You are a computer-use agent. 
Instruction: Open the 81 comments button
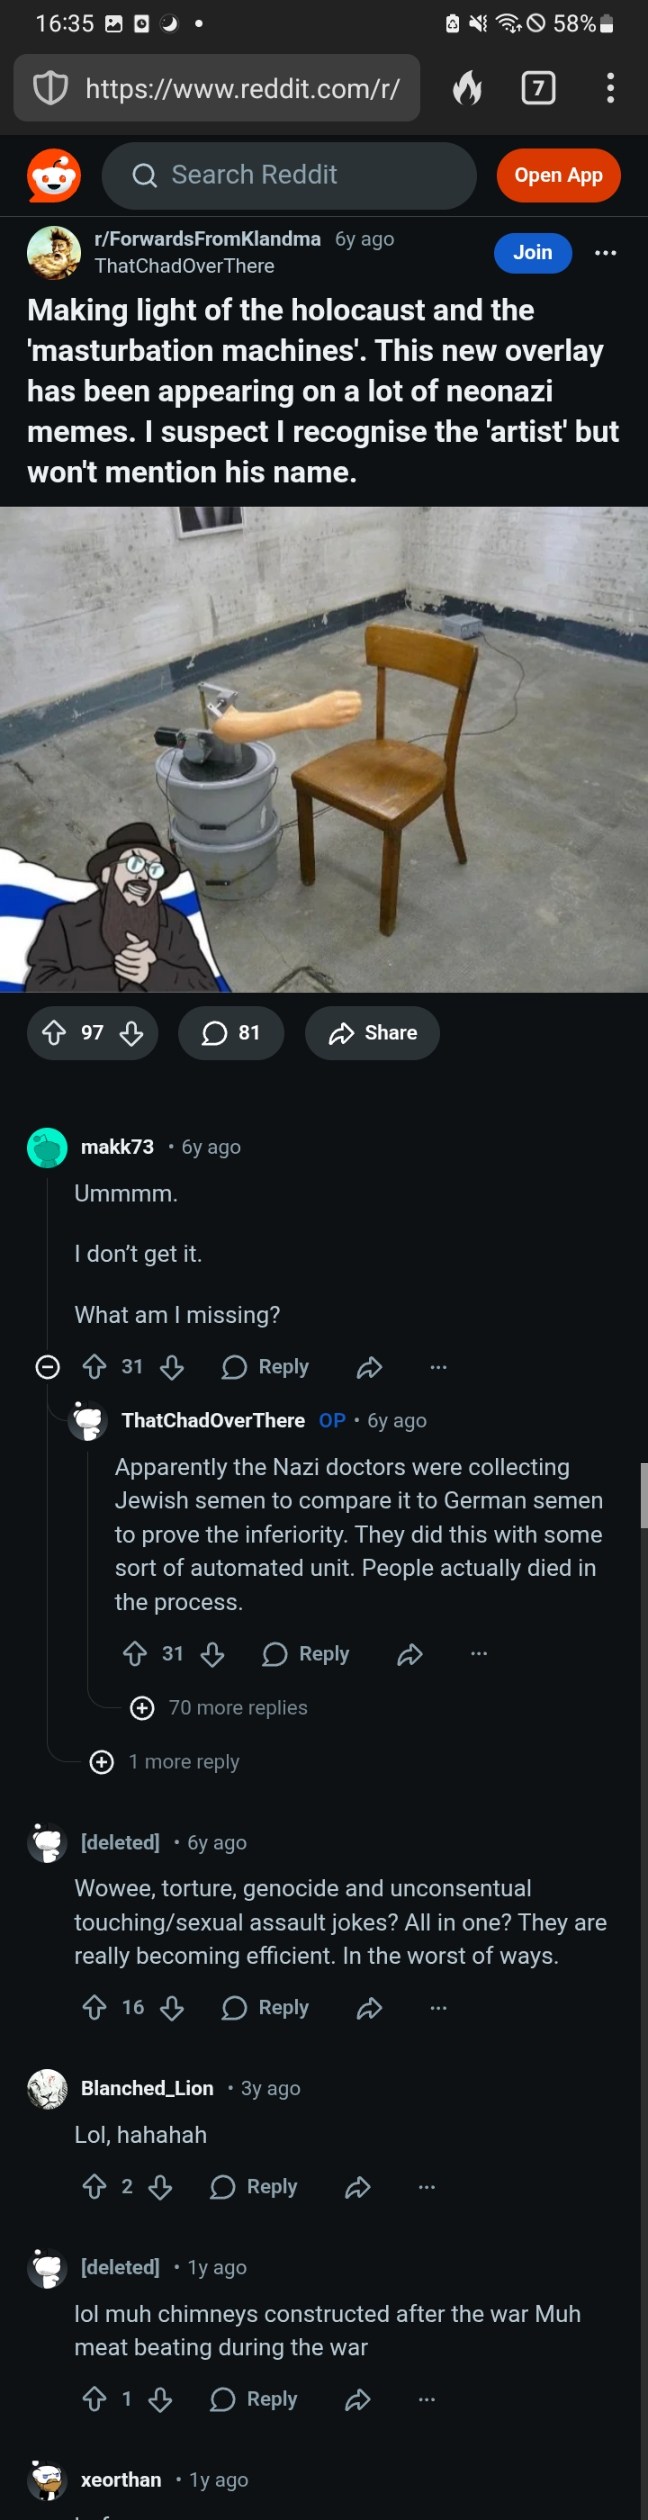click(231, 1033)
